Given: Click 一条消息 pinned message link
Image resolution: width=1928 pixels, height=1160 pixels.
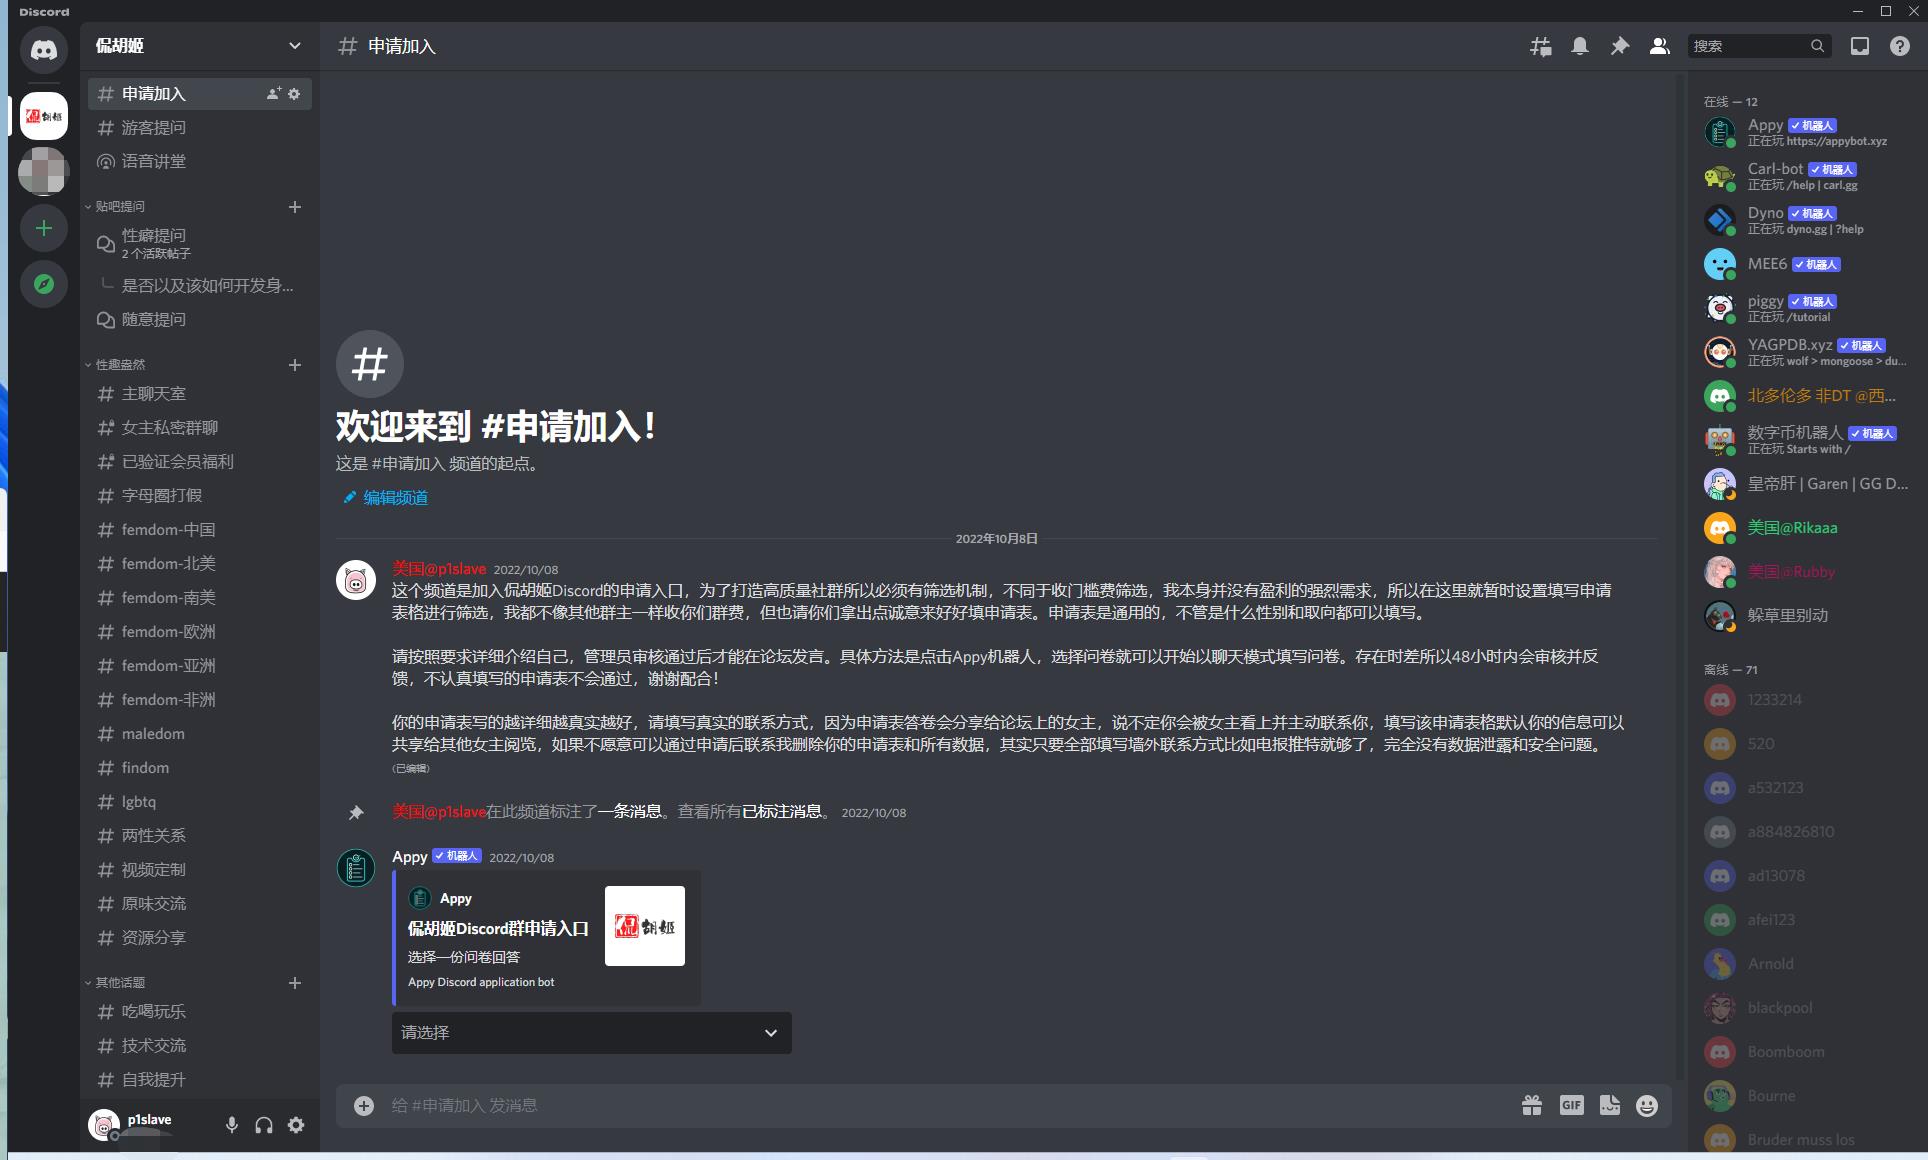Looking at the screenshot, I should [x=630, y=812].
